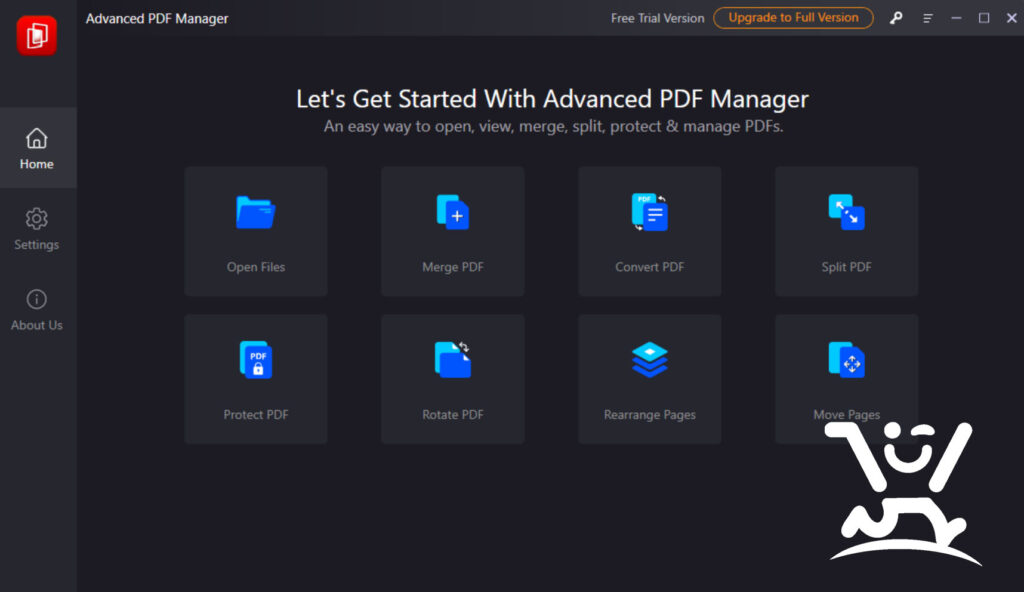Select the Rotate PDF tool
Viewport: 1024px width, 592px height.
tap(453, 379)
